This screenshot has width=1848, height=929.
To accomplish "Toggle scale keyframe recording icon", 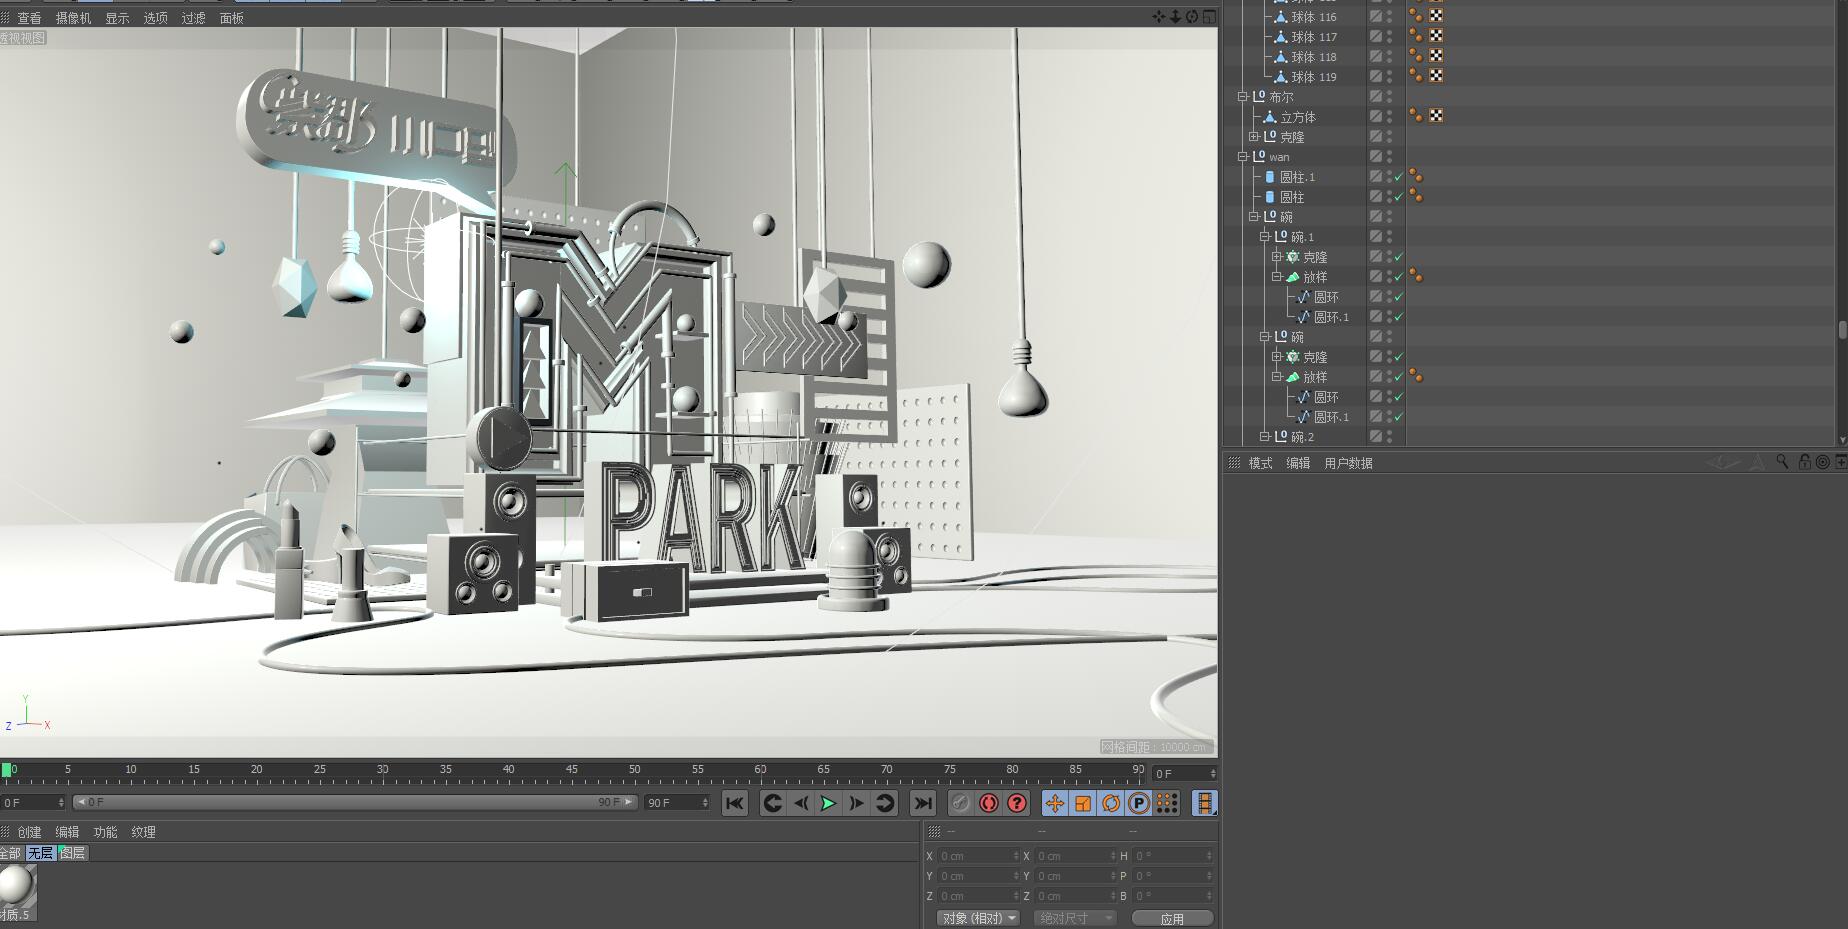I will 1083,803.
